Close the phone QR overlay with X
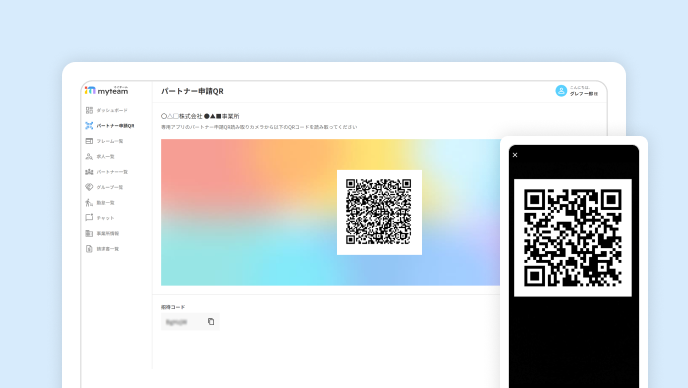688x388 pixels. coord(515,155)
